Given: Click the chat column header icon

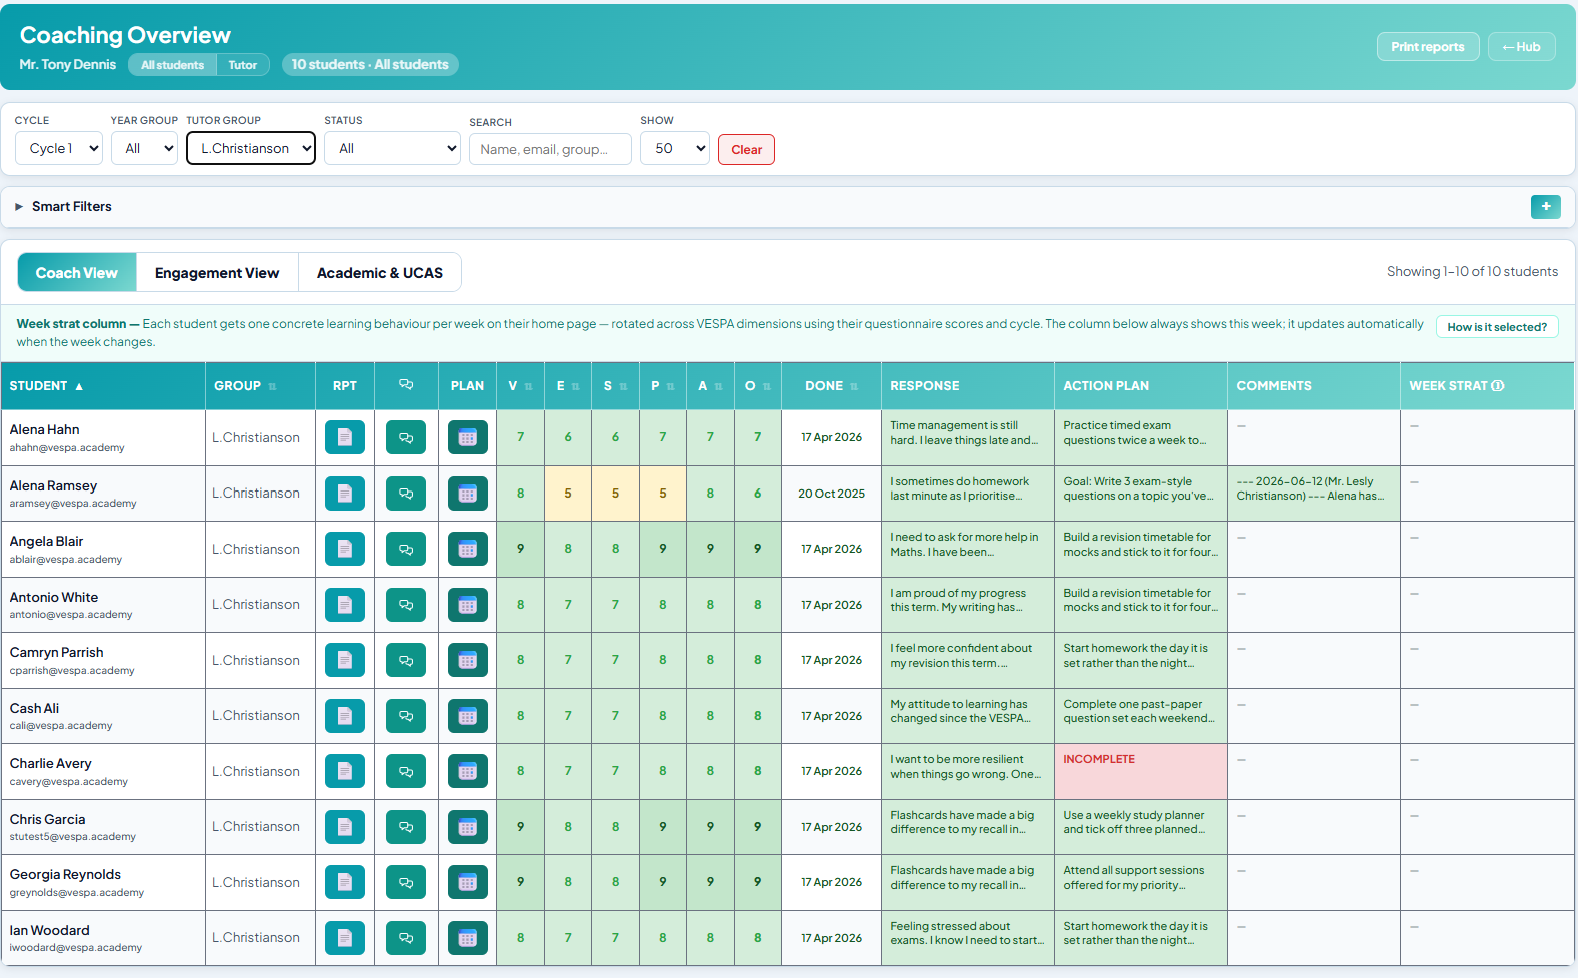Looking at the screenshot, I should coord(406,385).
